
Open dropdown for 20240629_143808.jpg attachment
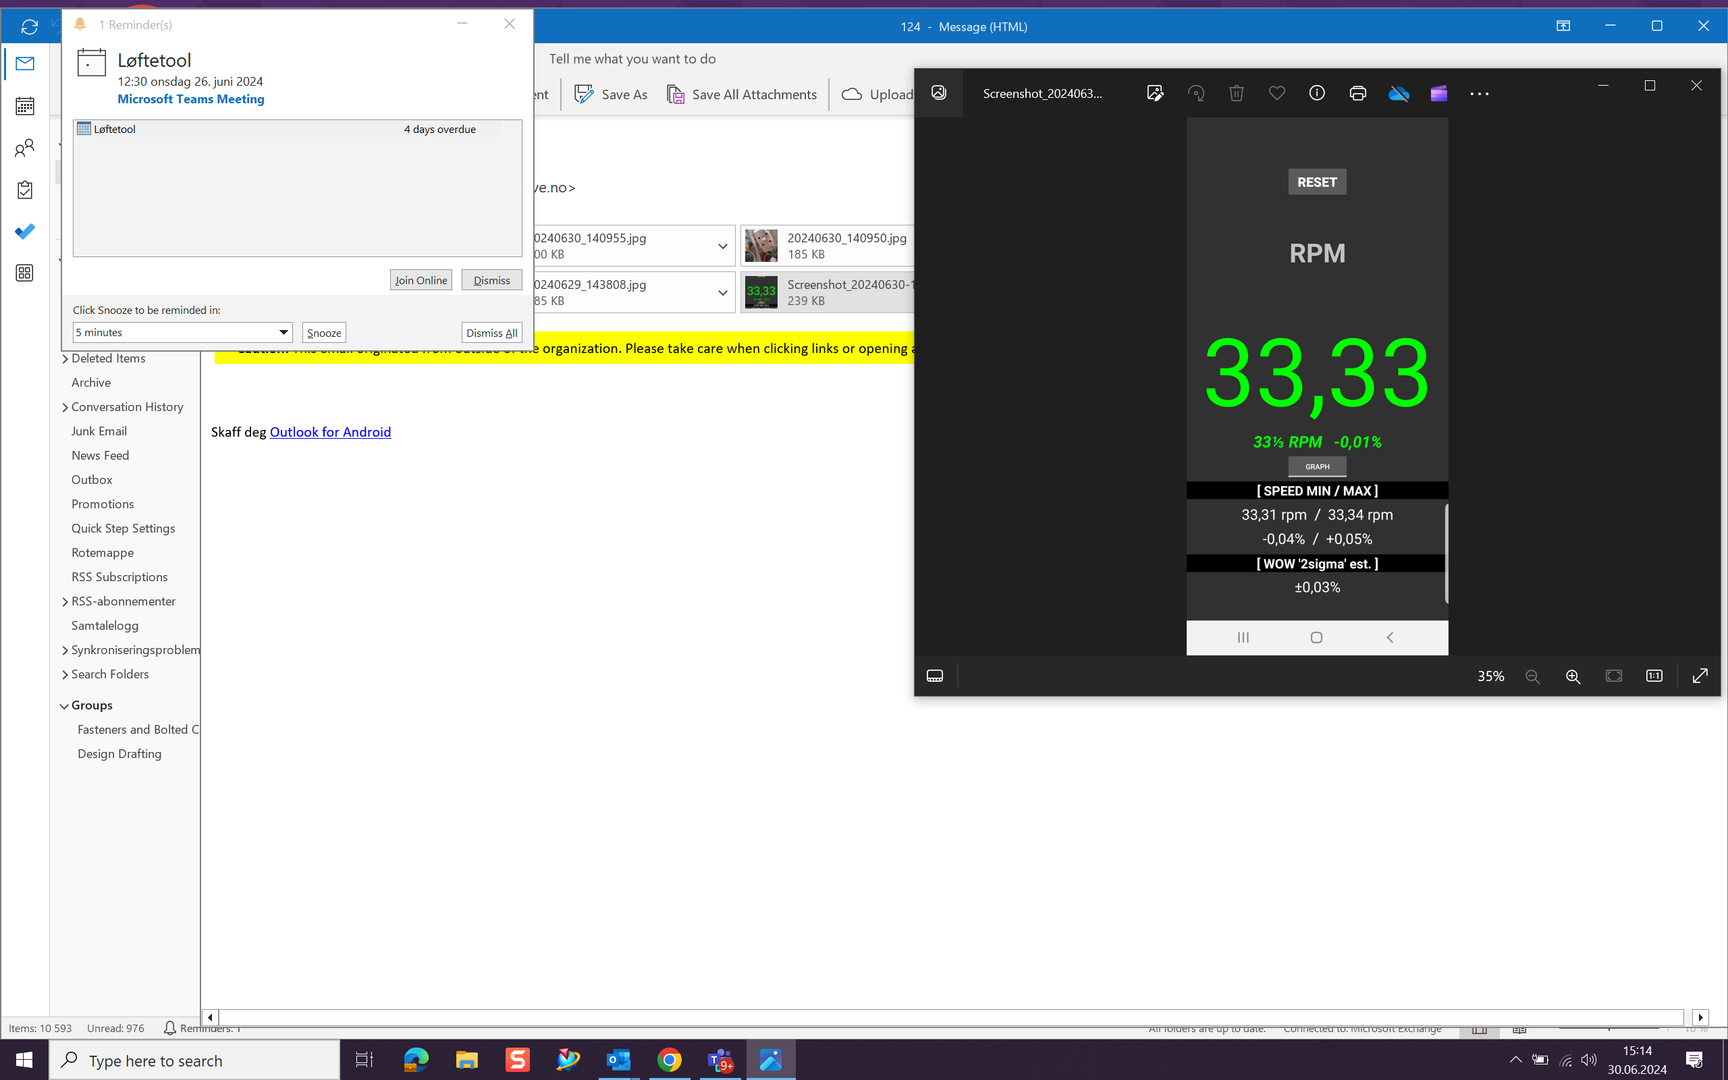722,293
